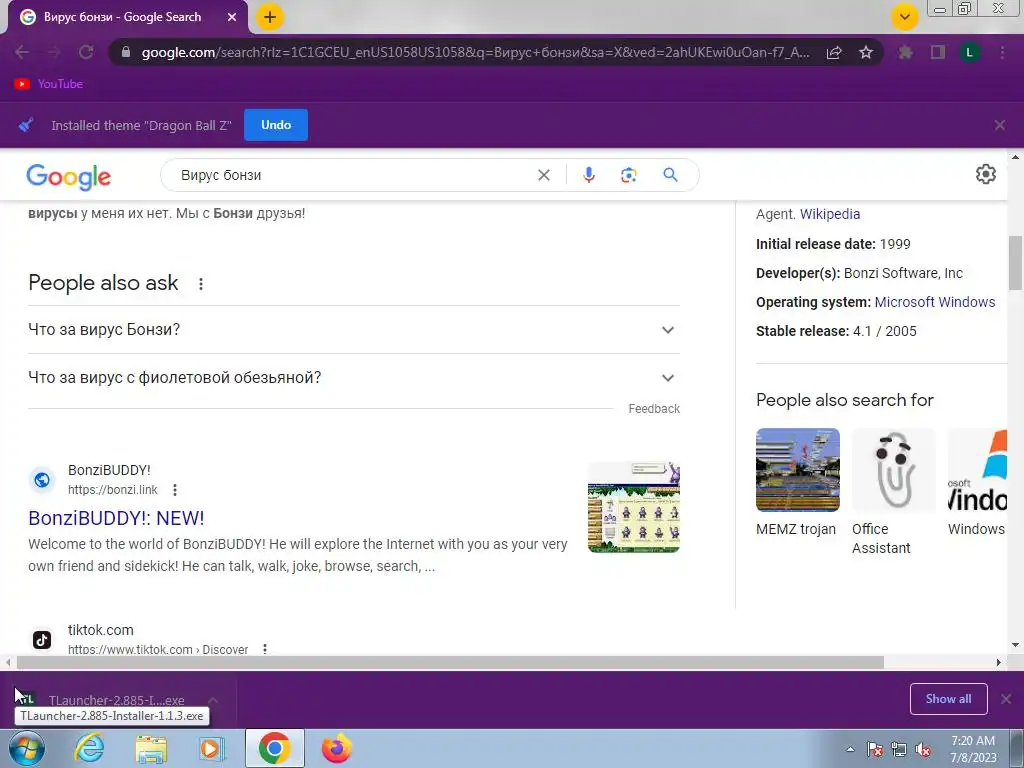The image size is (1024, 768).
Task: Open a new tab with plus button
Action: click(270, 17)
